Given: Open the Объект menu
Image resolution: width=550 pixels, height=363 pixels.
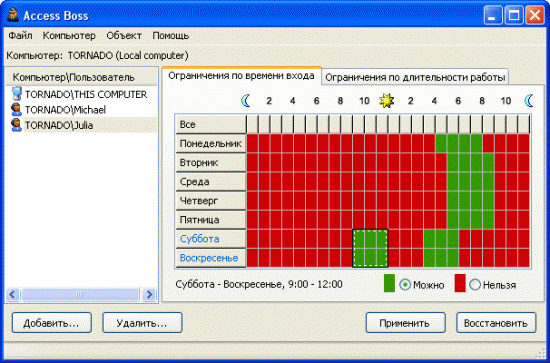Looking at the screenshot, I should tap(124, 35).
